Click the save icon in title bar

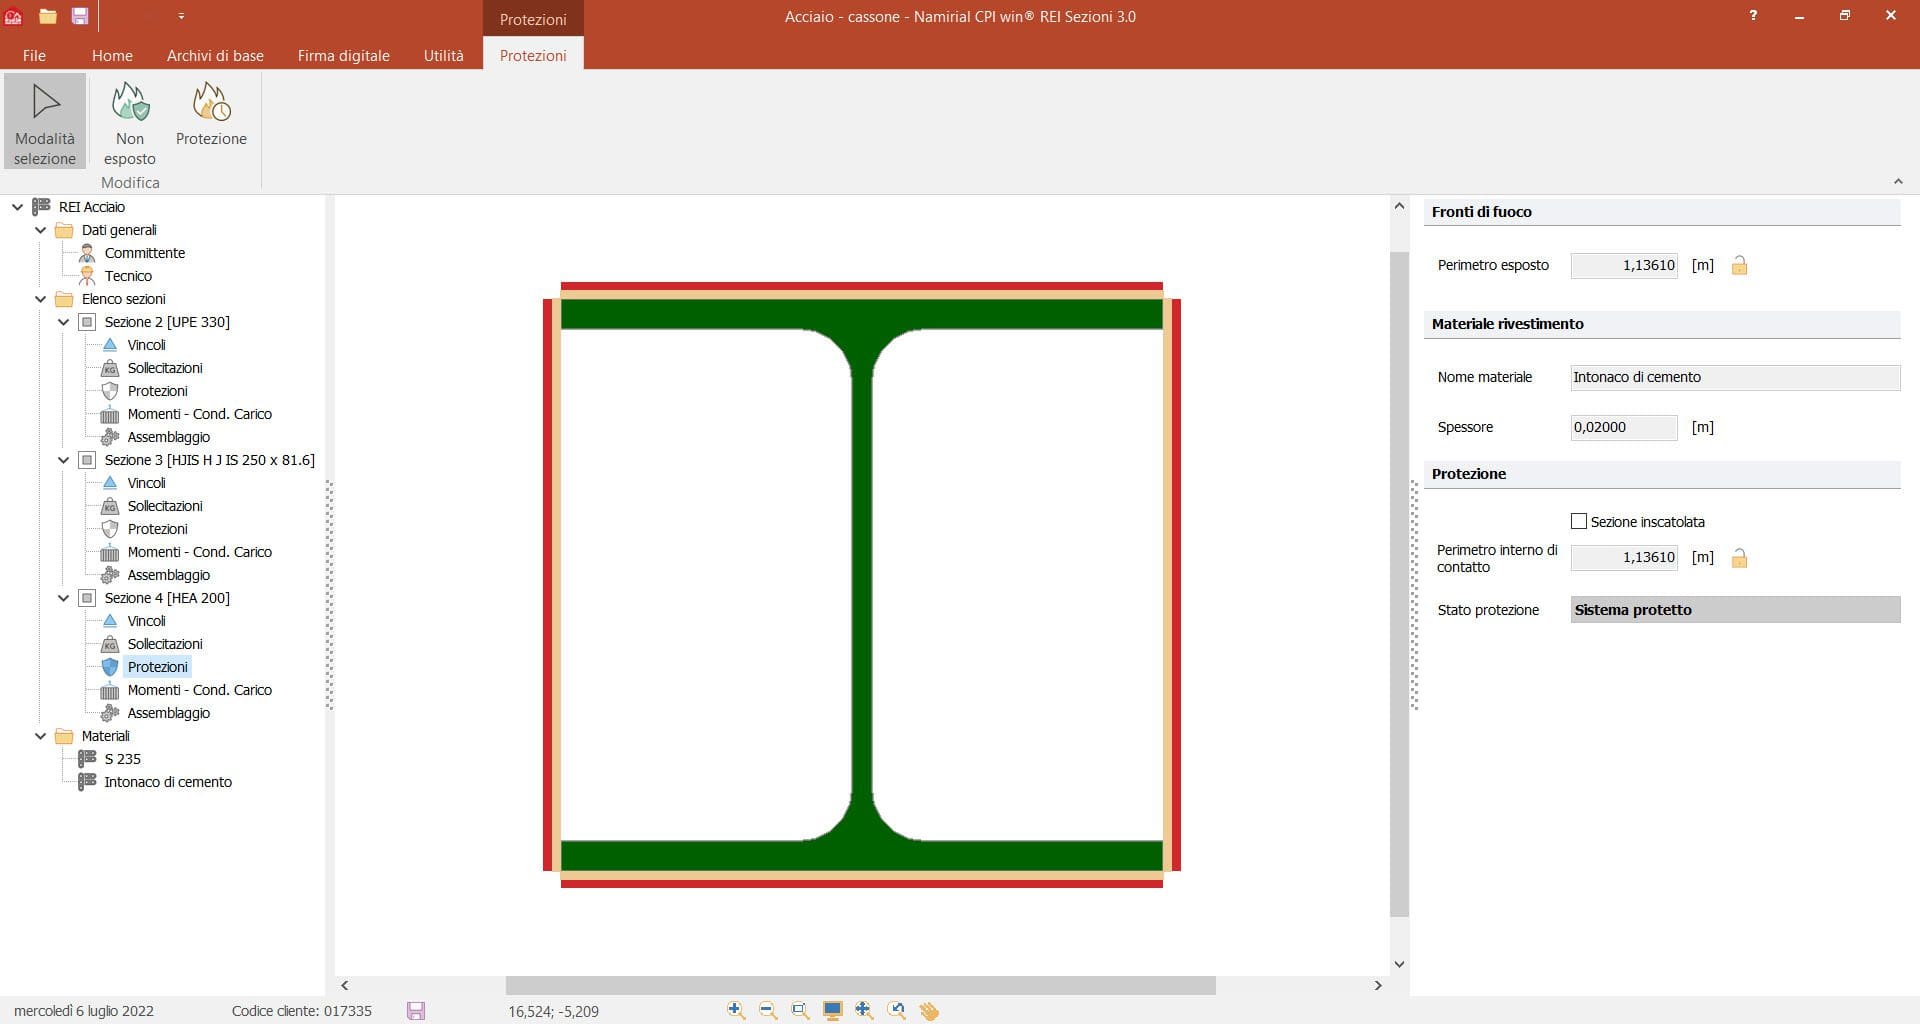click(80, 16)
